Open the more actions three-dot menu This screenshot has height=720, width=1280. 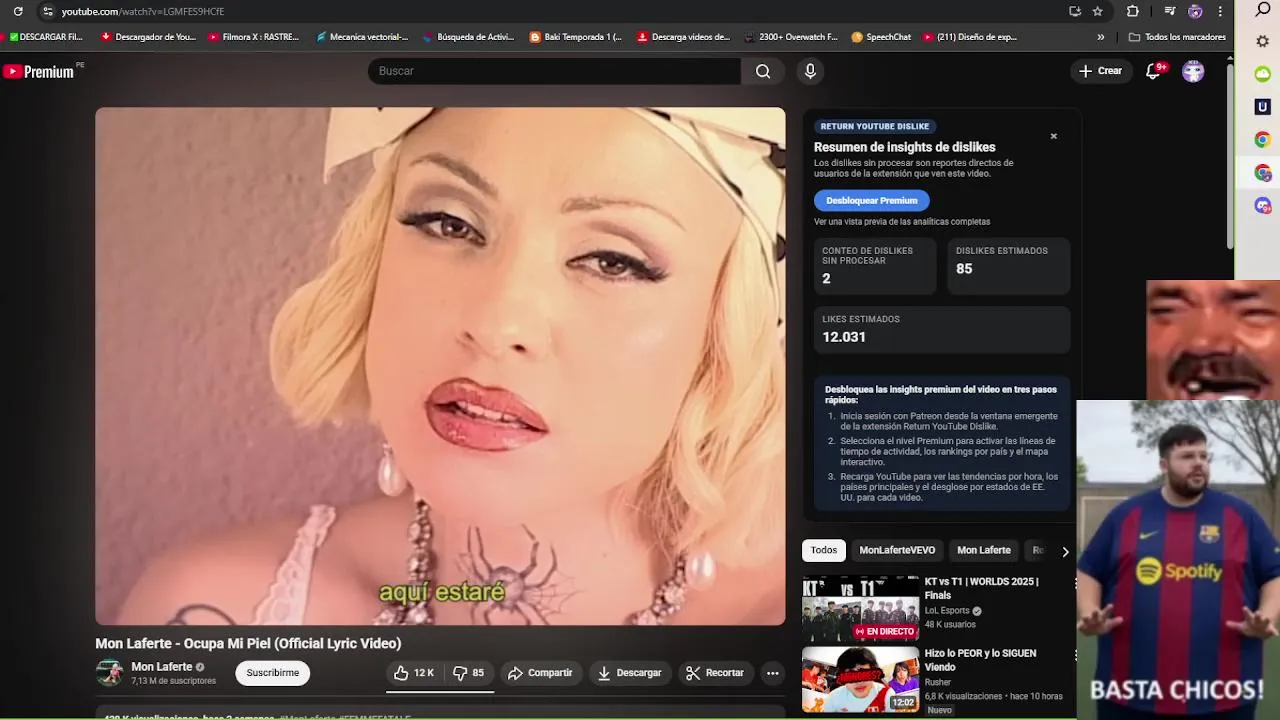(772, 673)
